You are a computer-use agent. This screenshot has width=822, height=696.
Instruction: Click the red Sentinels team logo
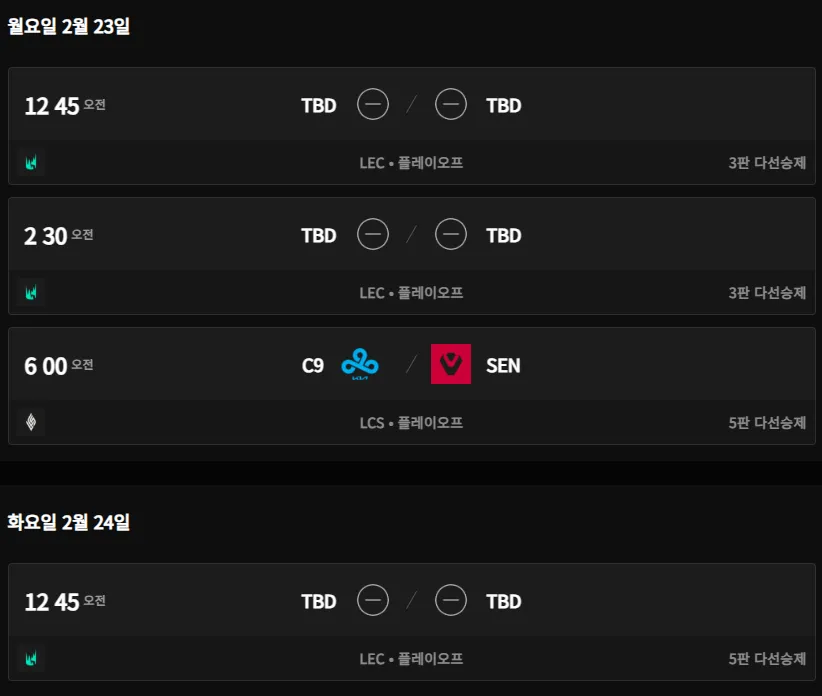click(x=451, y=365)
